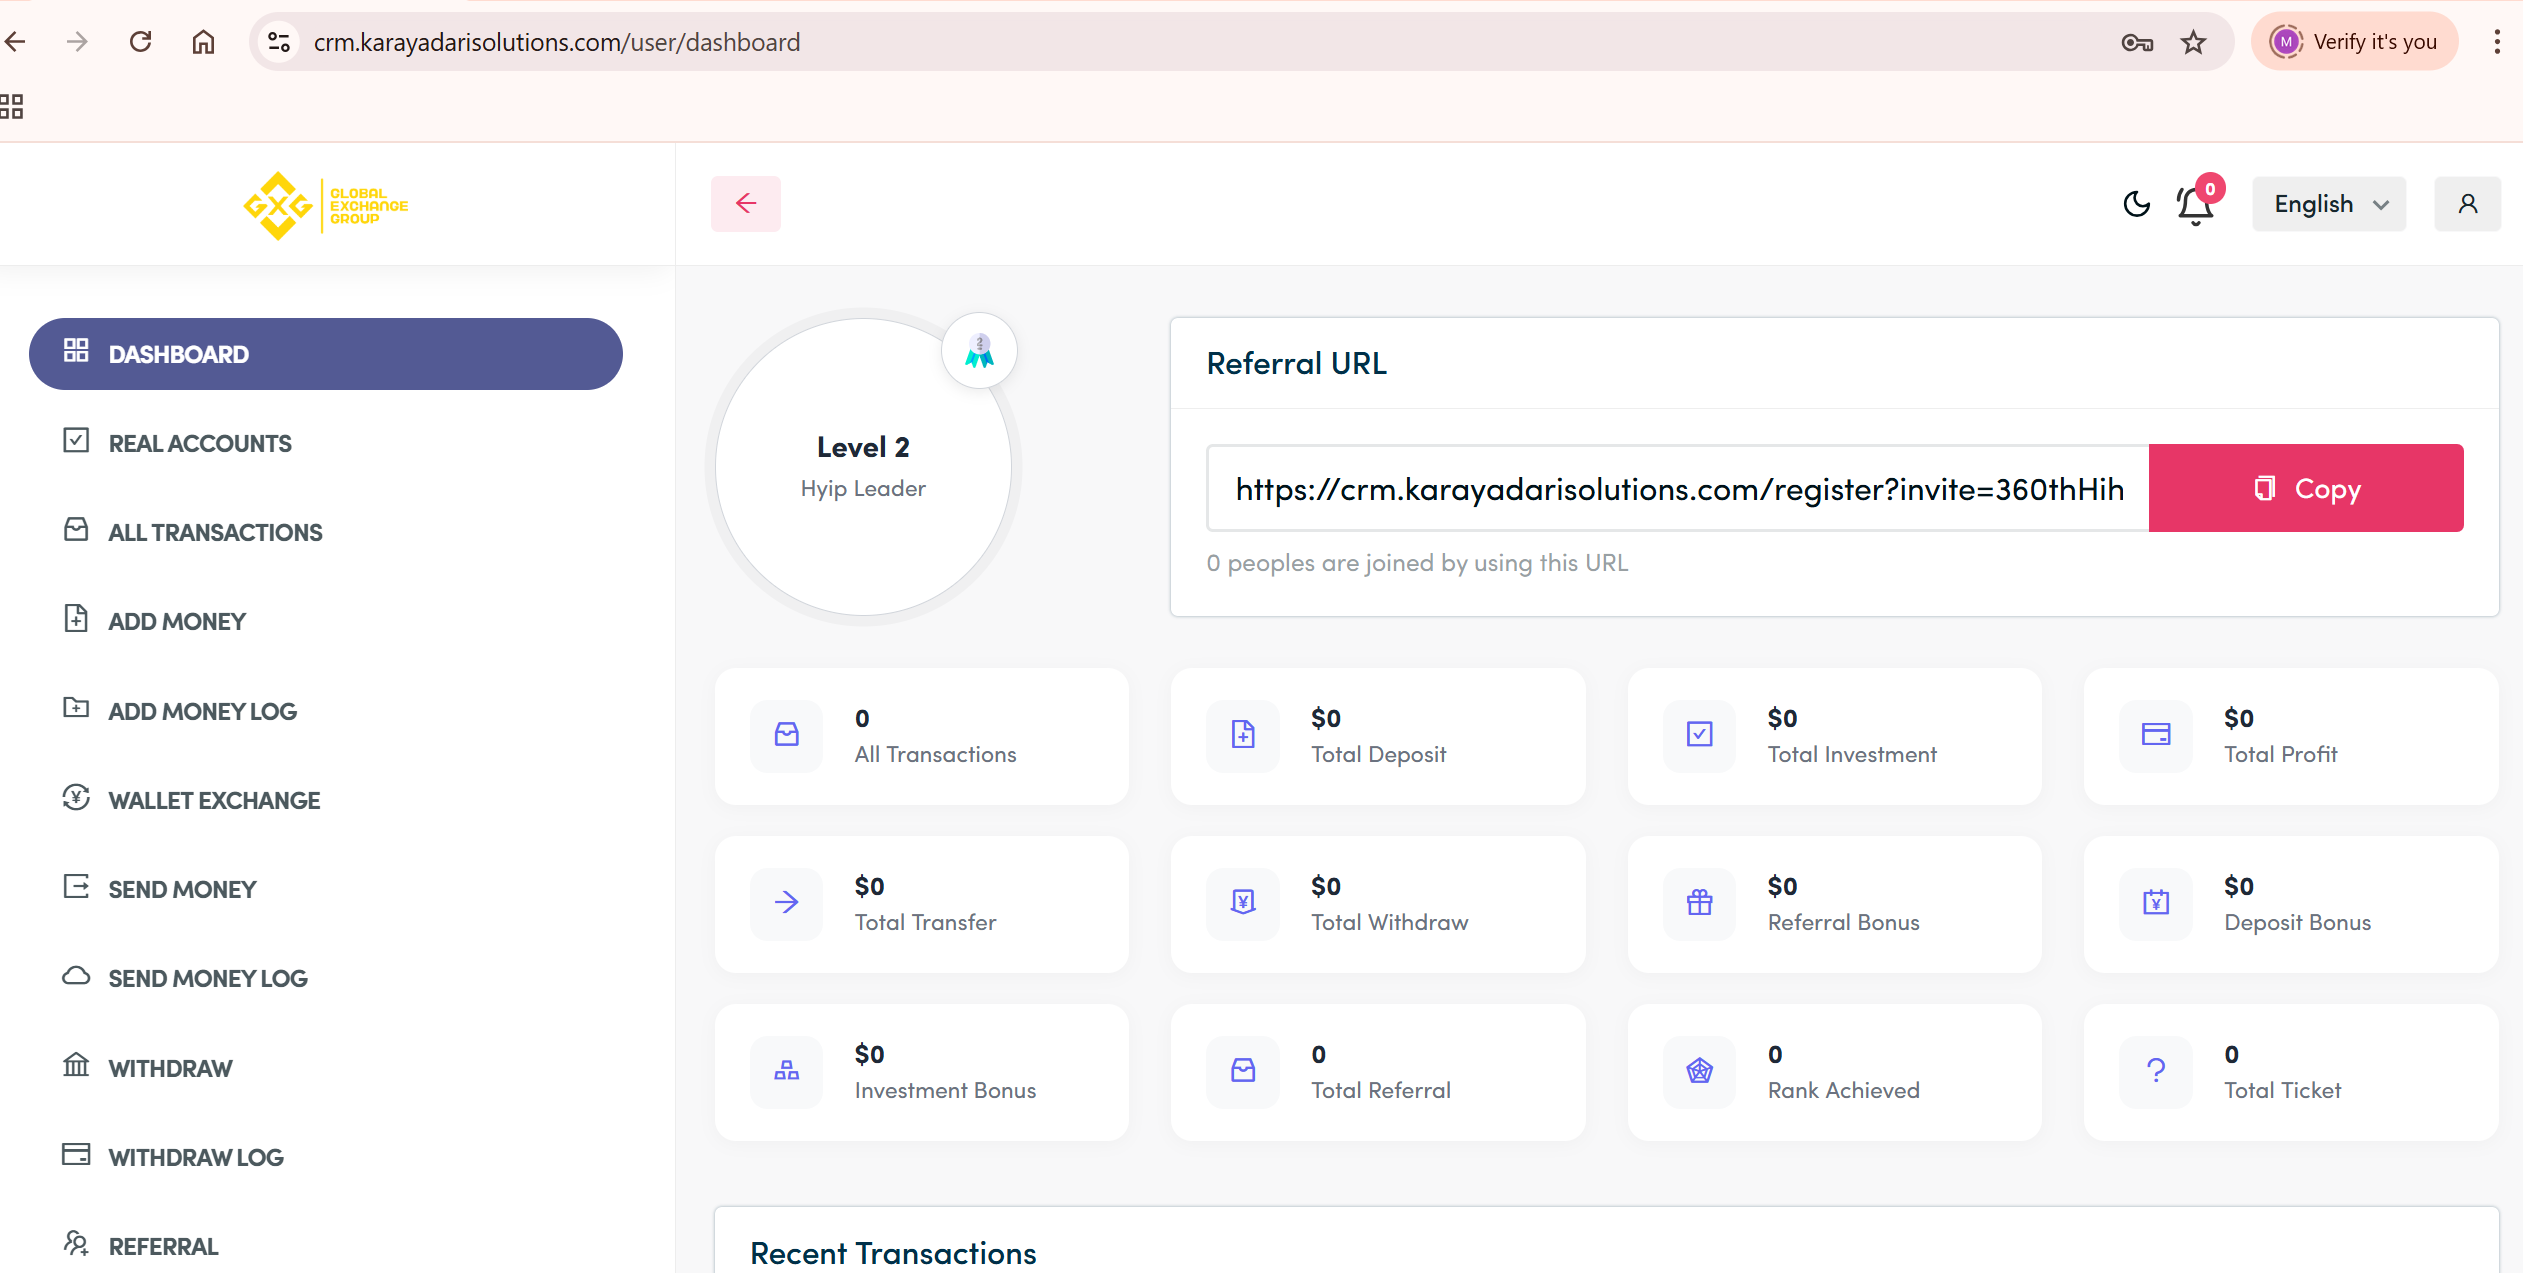The width and height of the screenshot is (2523, 1273).
Task: Select the referral URL text field
Action: click(x=1678, y=488)
